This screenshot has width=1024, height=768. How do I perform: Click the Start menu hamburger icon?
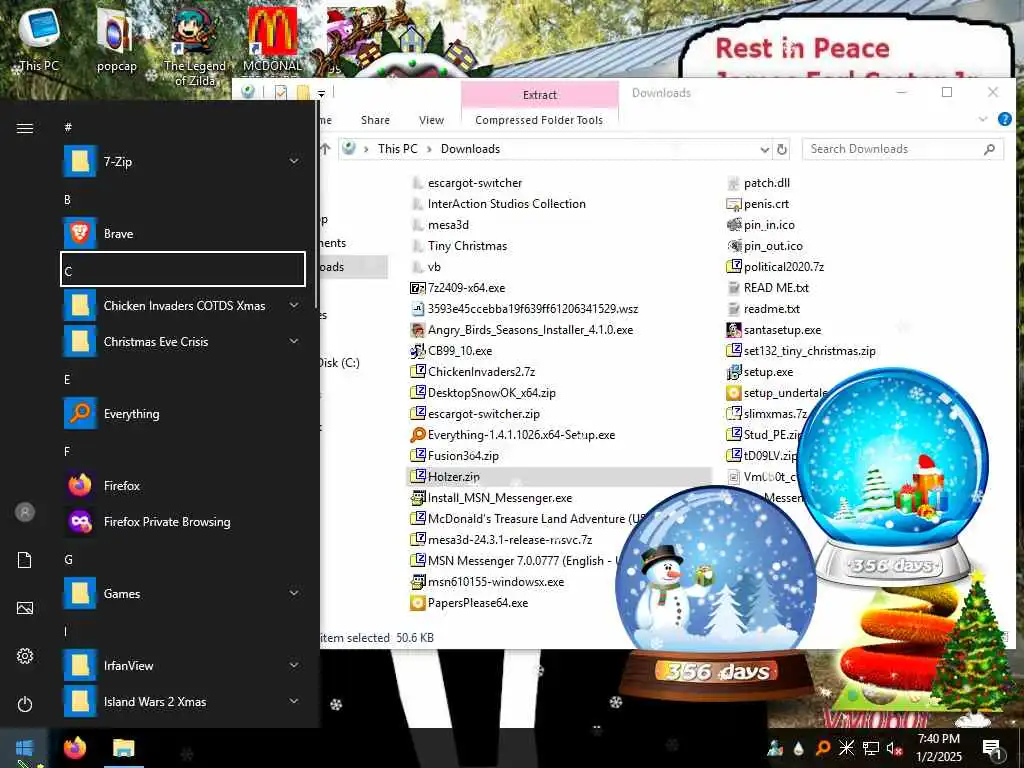pos(25,128)
